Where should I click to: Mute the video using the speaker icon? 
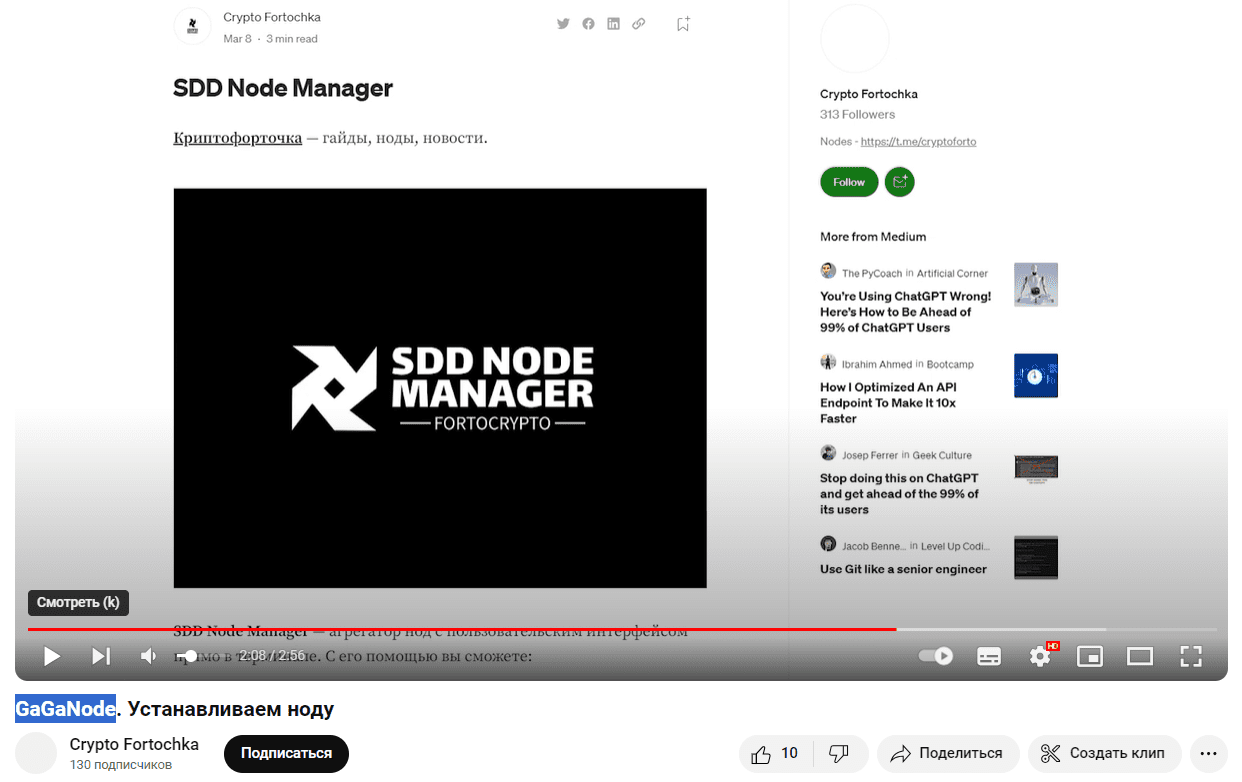pos(149,656)
